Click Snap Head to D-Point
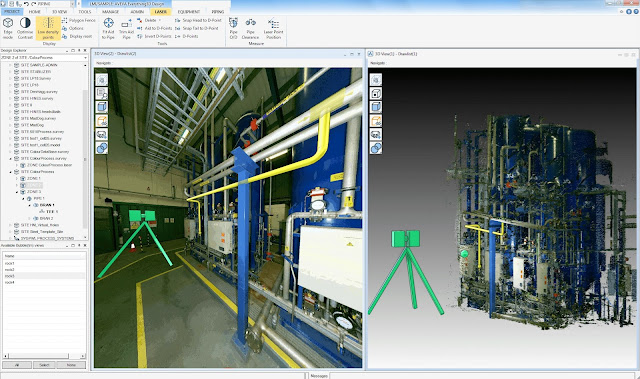Viewport: 640px width, 379px height. tap(198, 20)
